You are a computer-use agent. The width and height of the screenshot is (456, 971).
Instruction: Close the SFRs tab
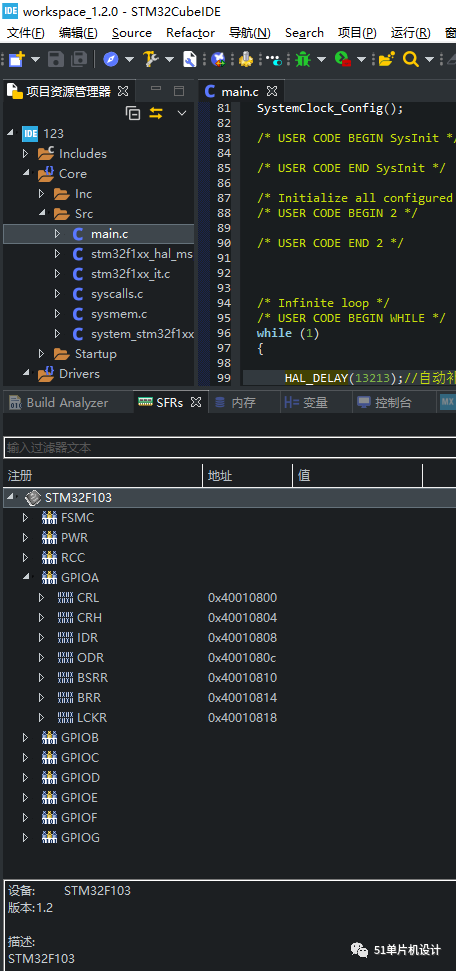click(196, 403)
